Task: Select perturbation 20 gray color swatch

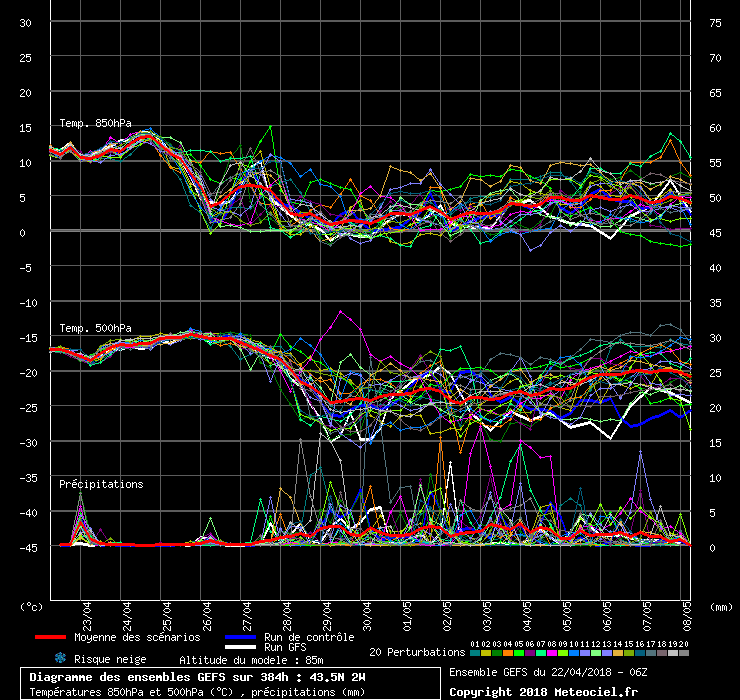Action: pyautogui.click(x=683, y=653)
